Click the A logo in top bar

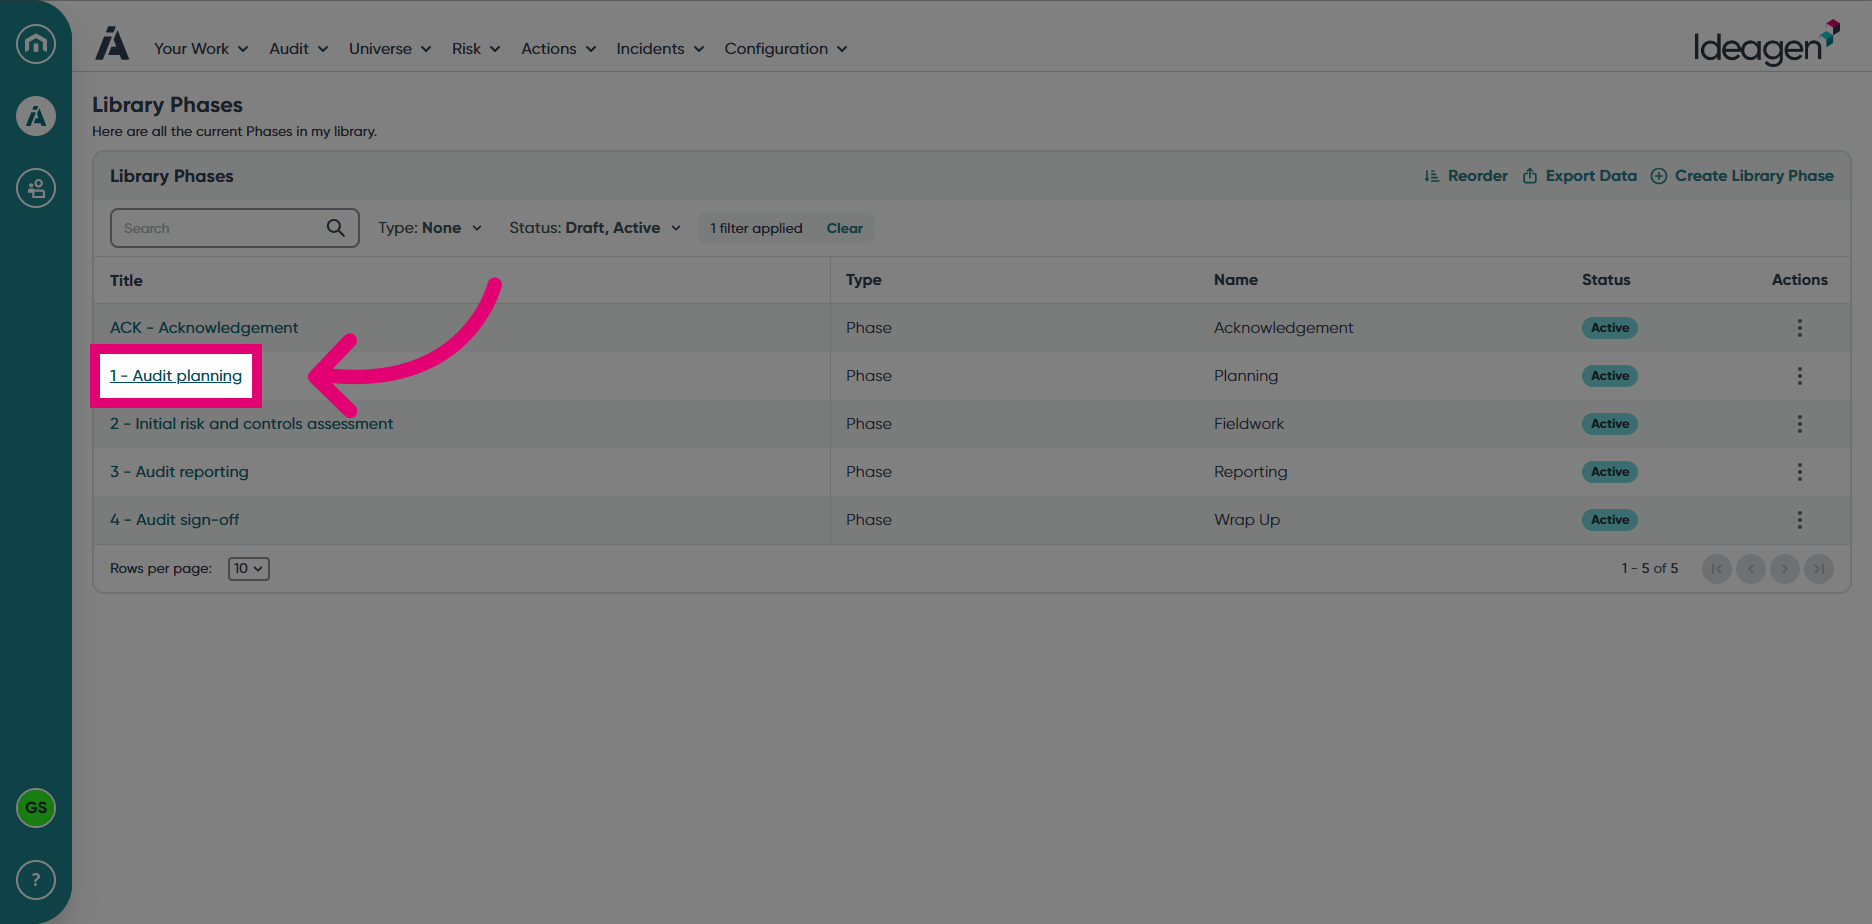point(112,44)
